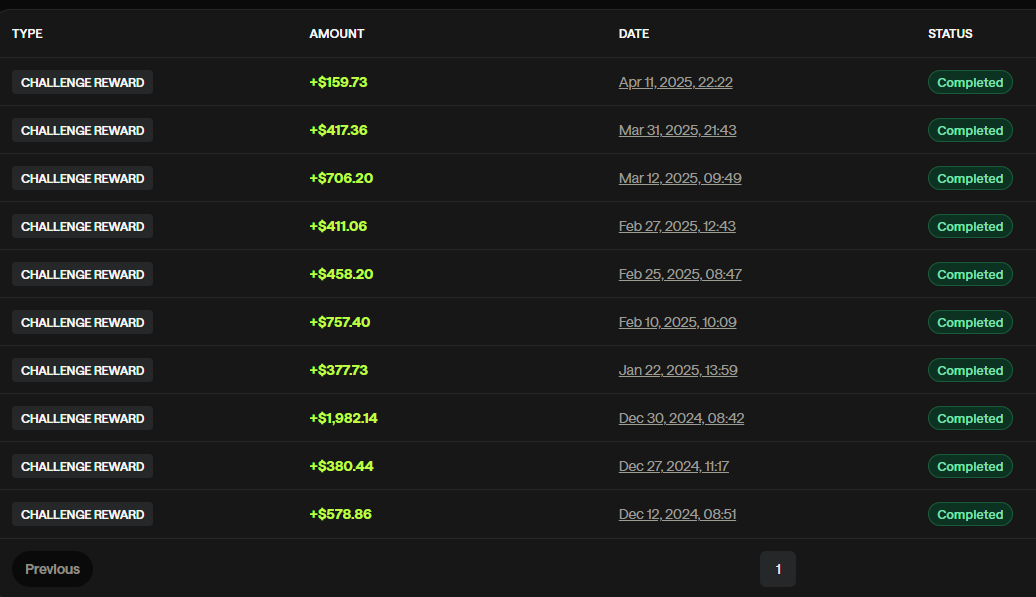Open the Dec 30, 2024, 08:42 date link
The image size is (1036, 597).
681,418
